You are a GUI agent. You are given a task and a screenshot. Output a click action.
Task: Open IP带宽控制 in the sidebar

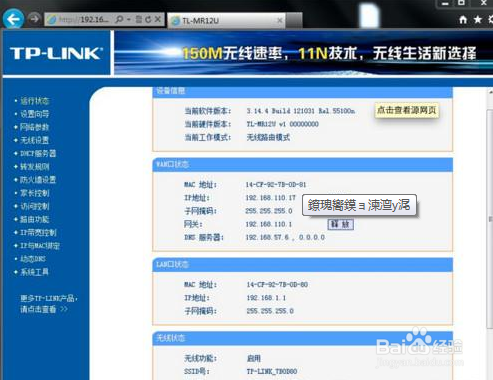pyautogui.click(x=38, y=232)
